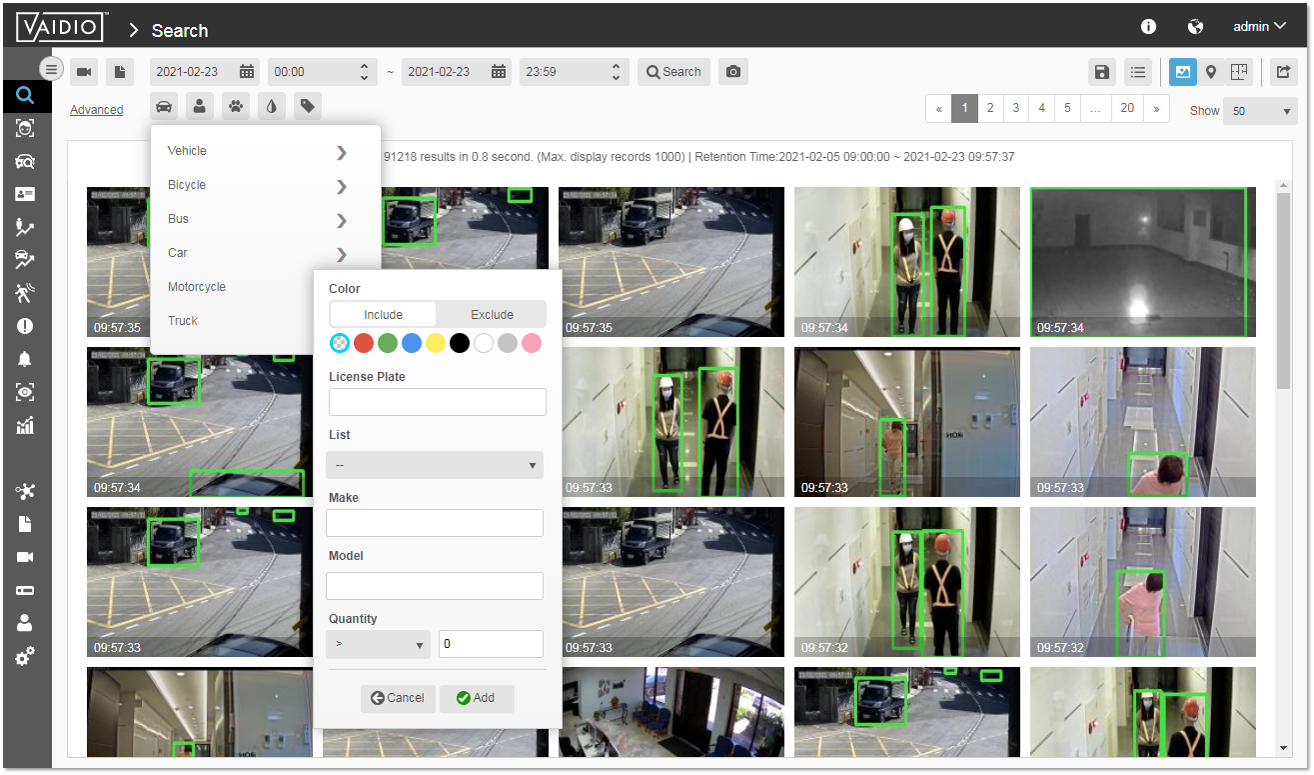Open the Quantity operator dropdown
Screen dimensions: 1314x775
tap(378, 644)
